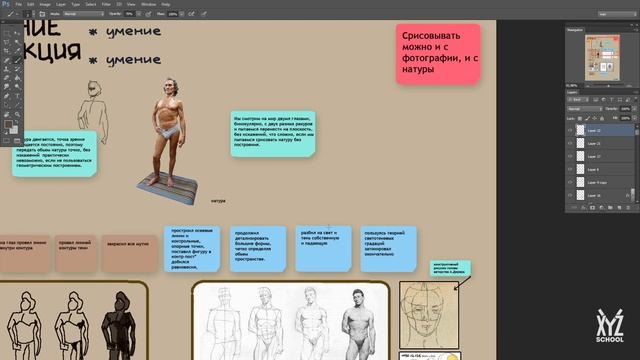Click the Navigator preview thumbnail

pos(602,58)
